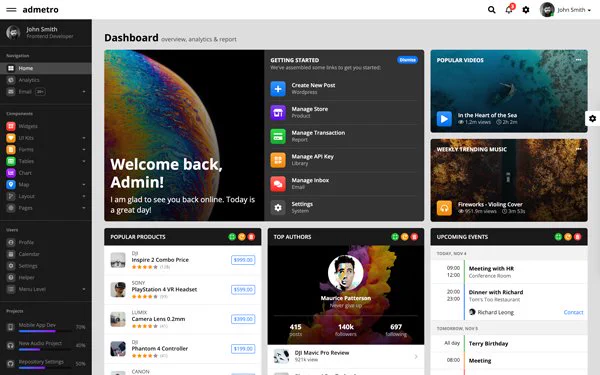Expand the Menu Level submenu
600x375 pixels.
[x=84, y=289]
